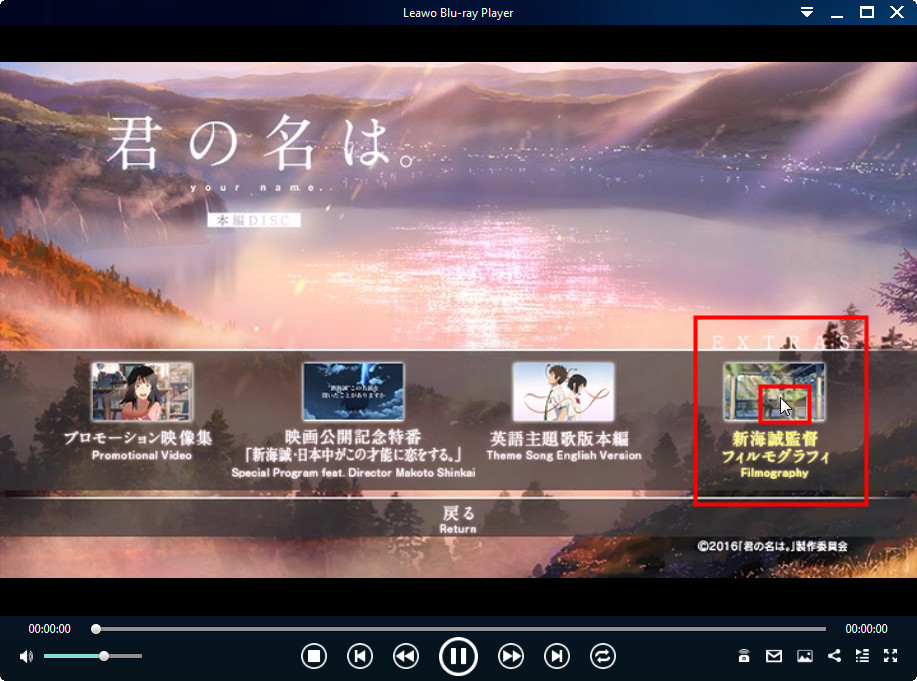
Task: Skip to the next chapter
Action: pyautogui.click(x=557, y=656)
